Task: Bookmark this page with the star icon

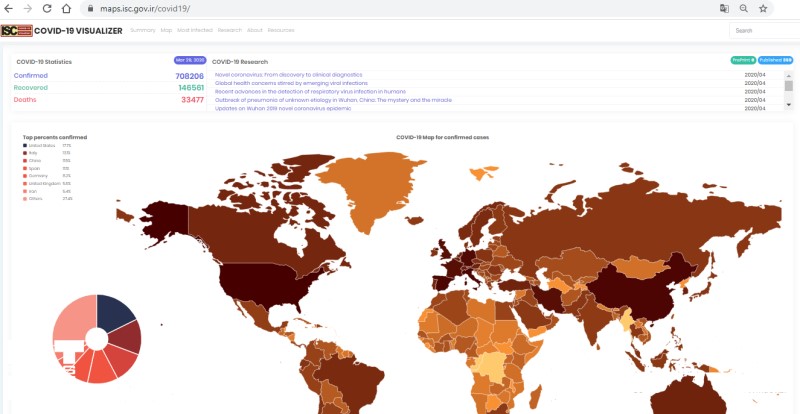Action: pyautogui.click(x=763, y=8)
